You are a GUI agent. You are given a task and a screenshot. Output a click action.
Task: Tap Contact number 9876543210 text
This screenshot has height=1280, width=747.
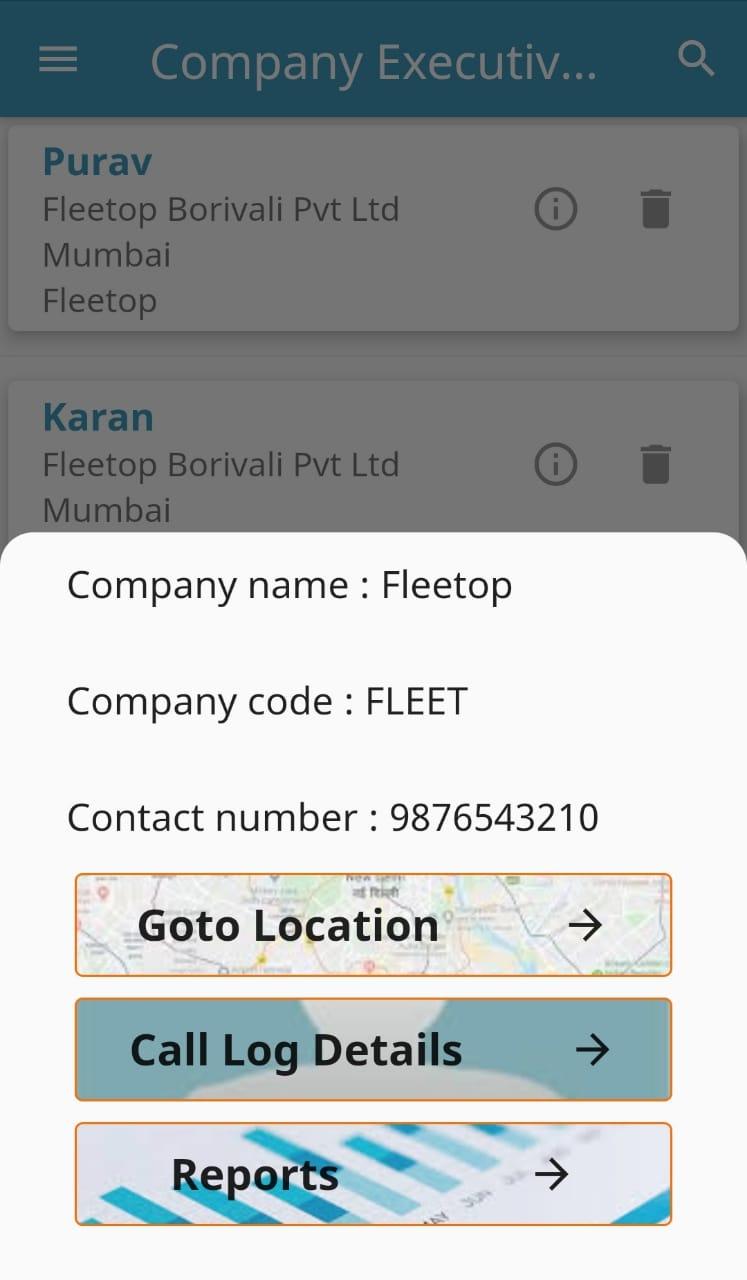pyautogui.click(x=333, y=817)
